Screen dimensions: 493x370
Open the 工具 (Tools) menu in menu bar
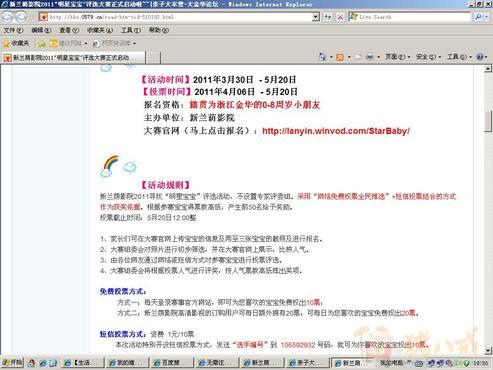(131, 30)
